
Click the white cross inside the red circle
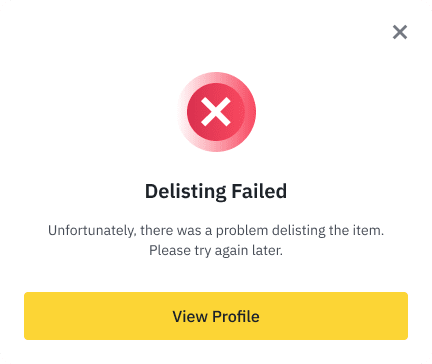216,112
